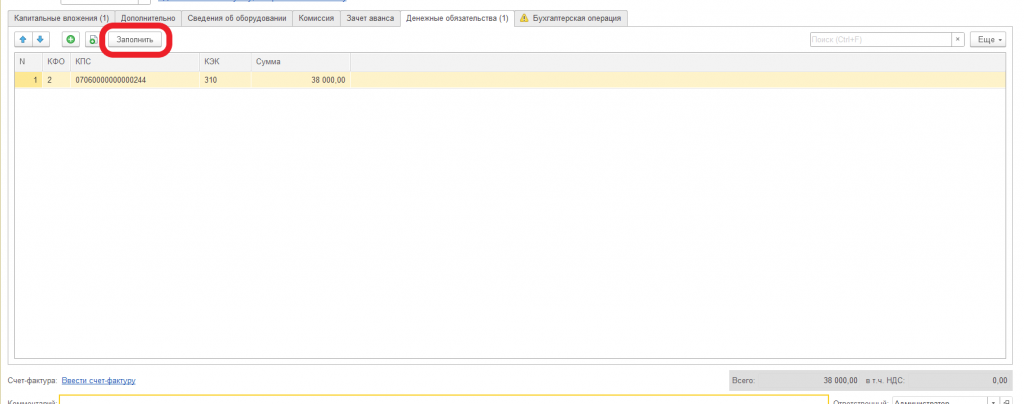Clear the search field with the x
Screen dimensions: 1024x404
pyautogui.click(x=958, y=40)
